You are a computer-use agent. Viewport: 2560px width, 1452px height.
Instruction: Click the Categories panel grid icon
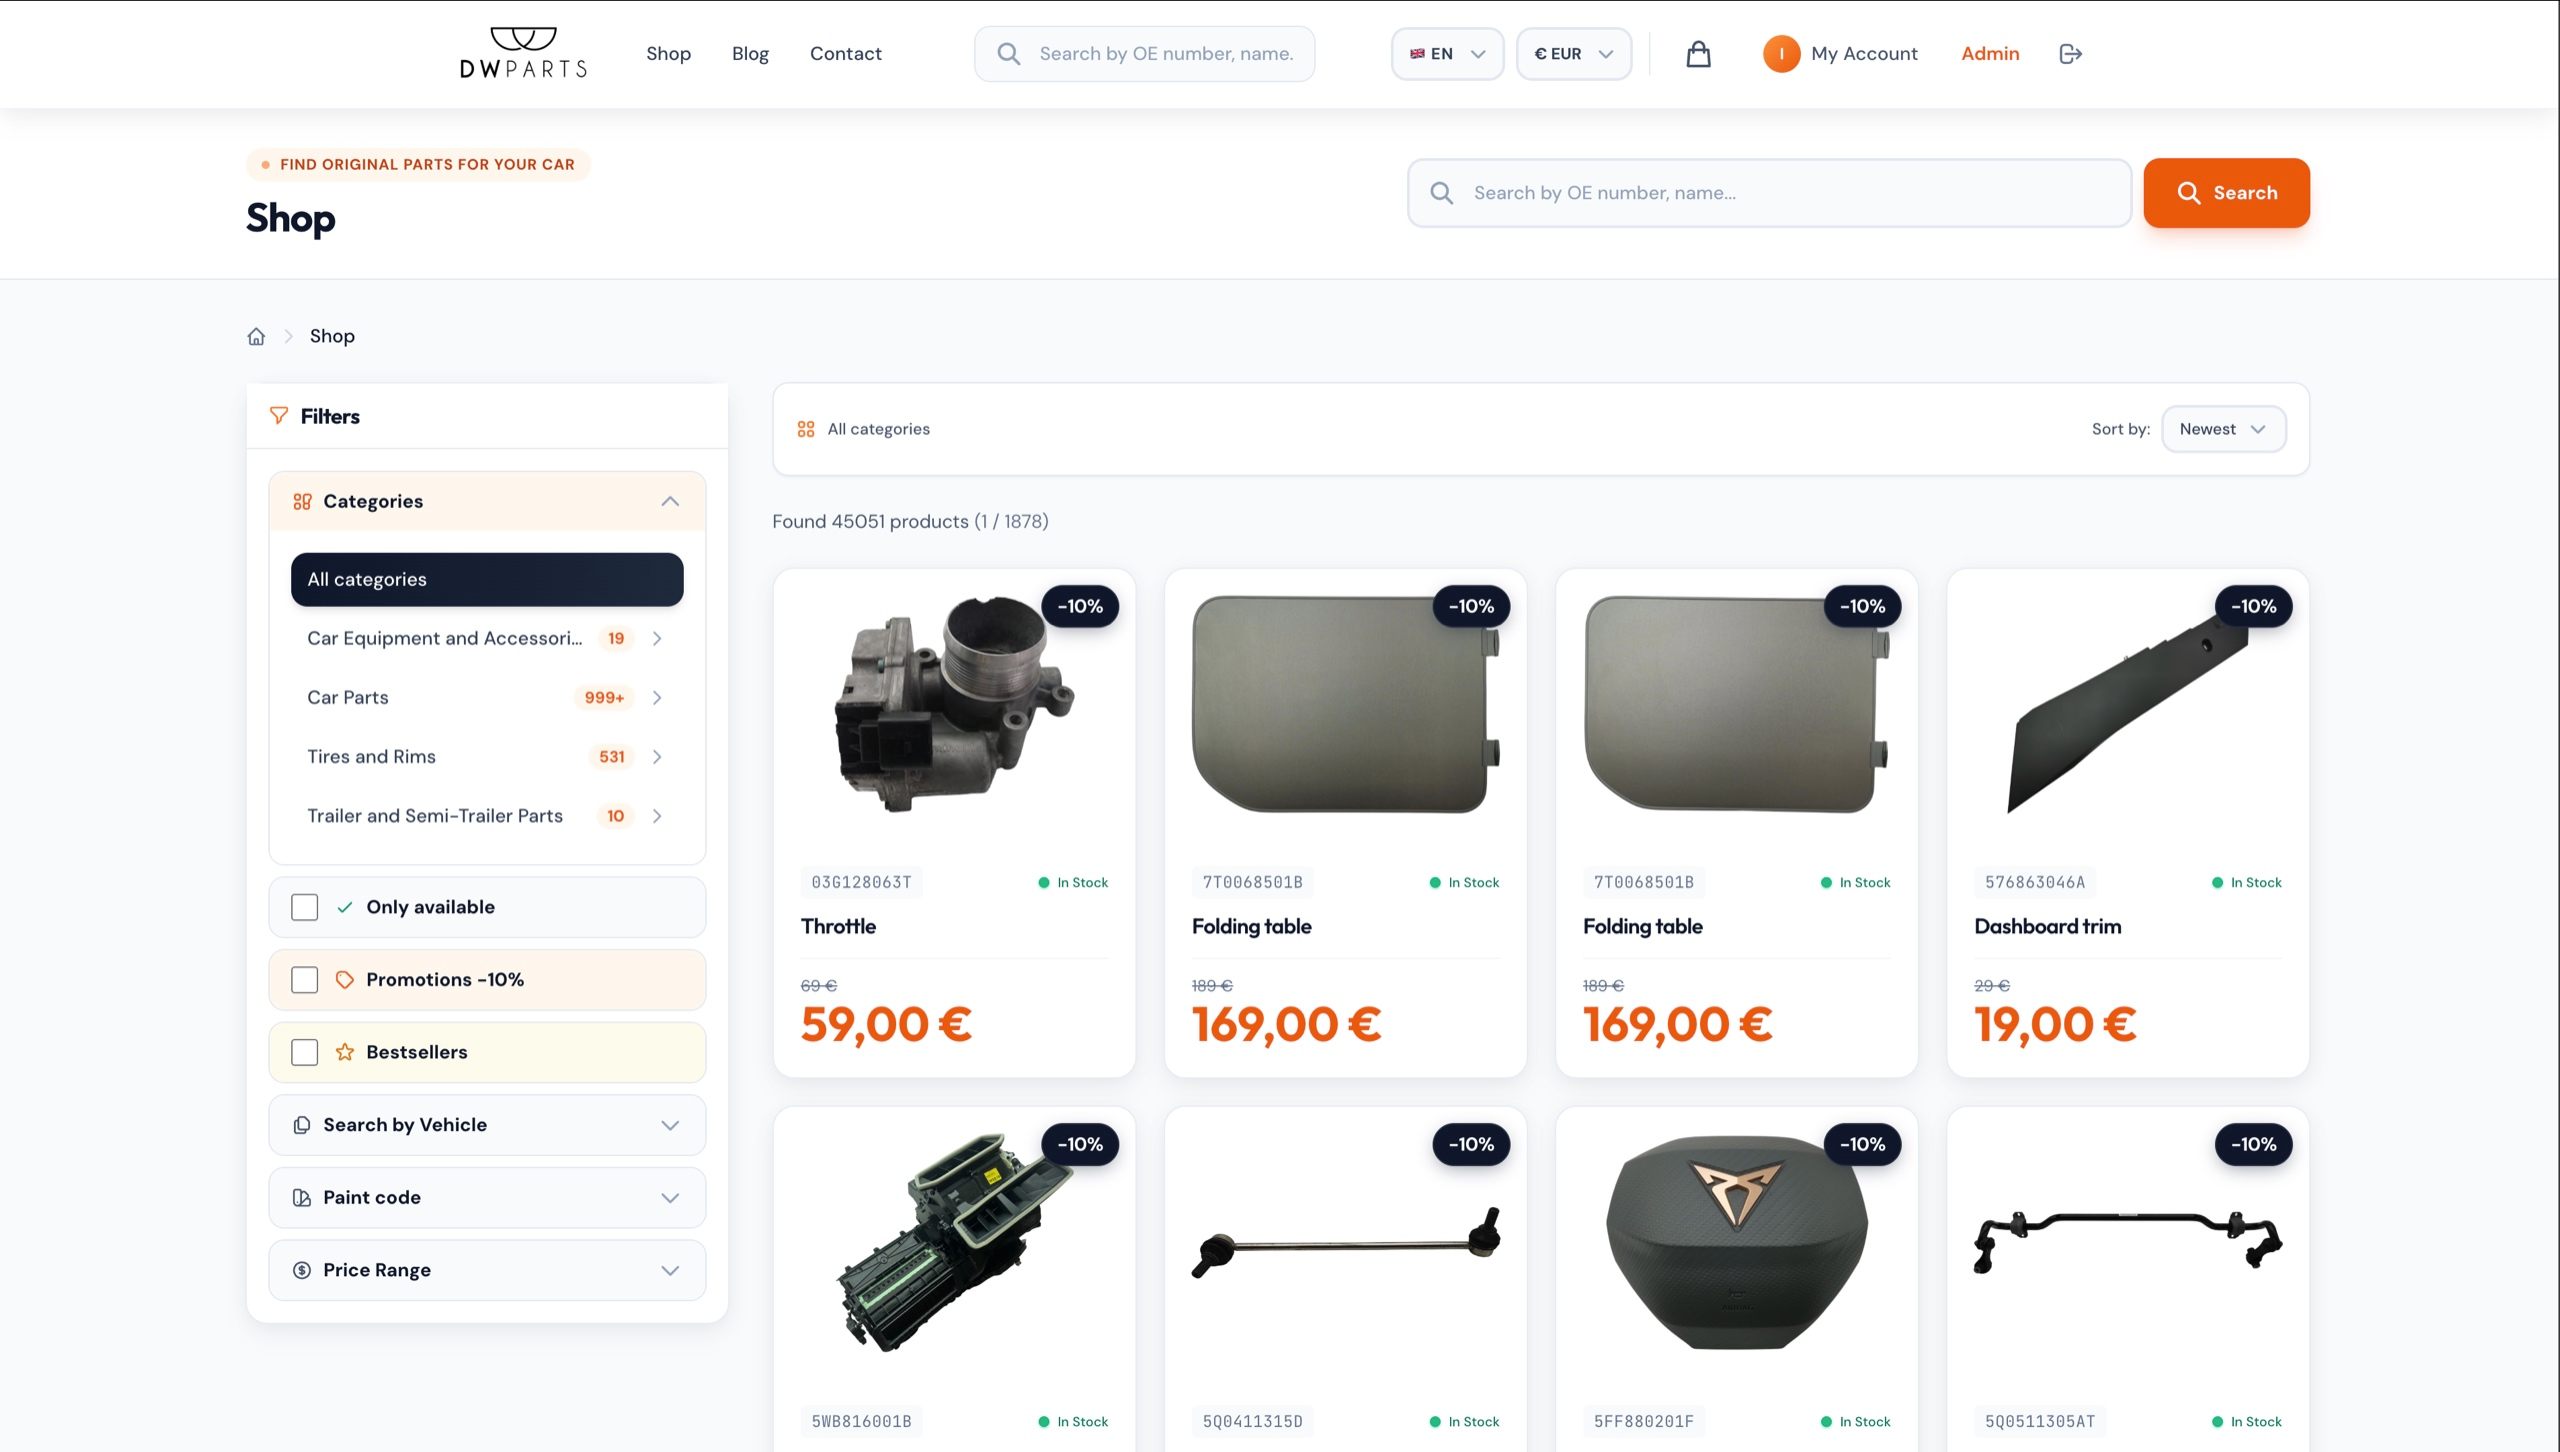tap(302, 502)
